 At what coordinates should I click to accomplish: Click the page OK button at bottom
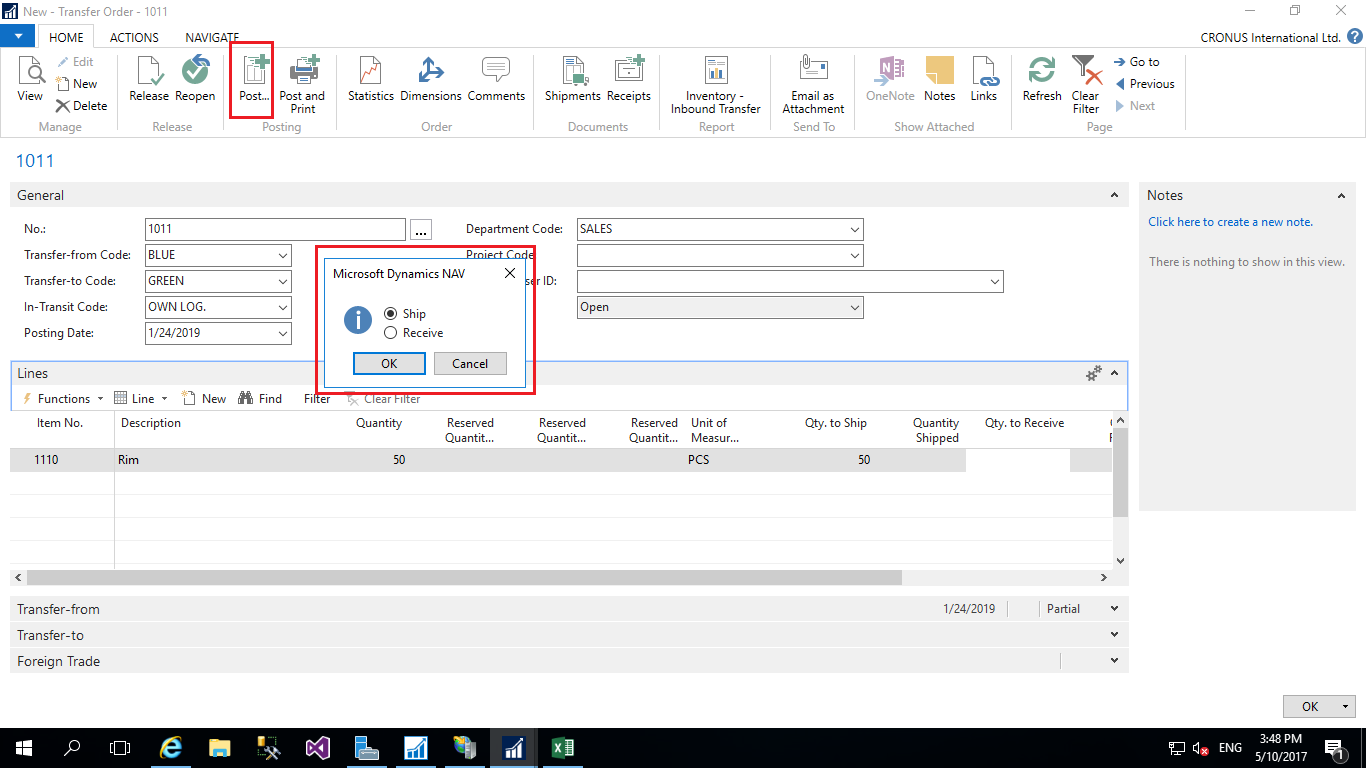click(1310, 706)
